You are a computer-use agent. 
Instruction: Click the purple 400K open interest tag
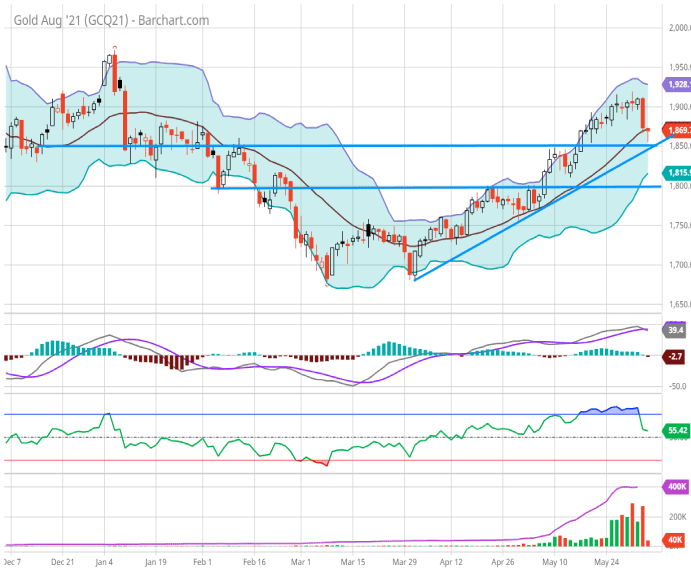click(673, 486)
